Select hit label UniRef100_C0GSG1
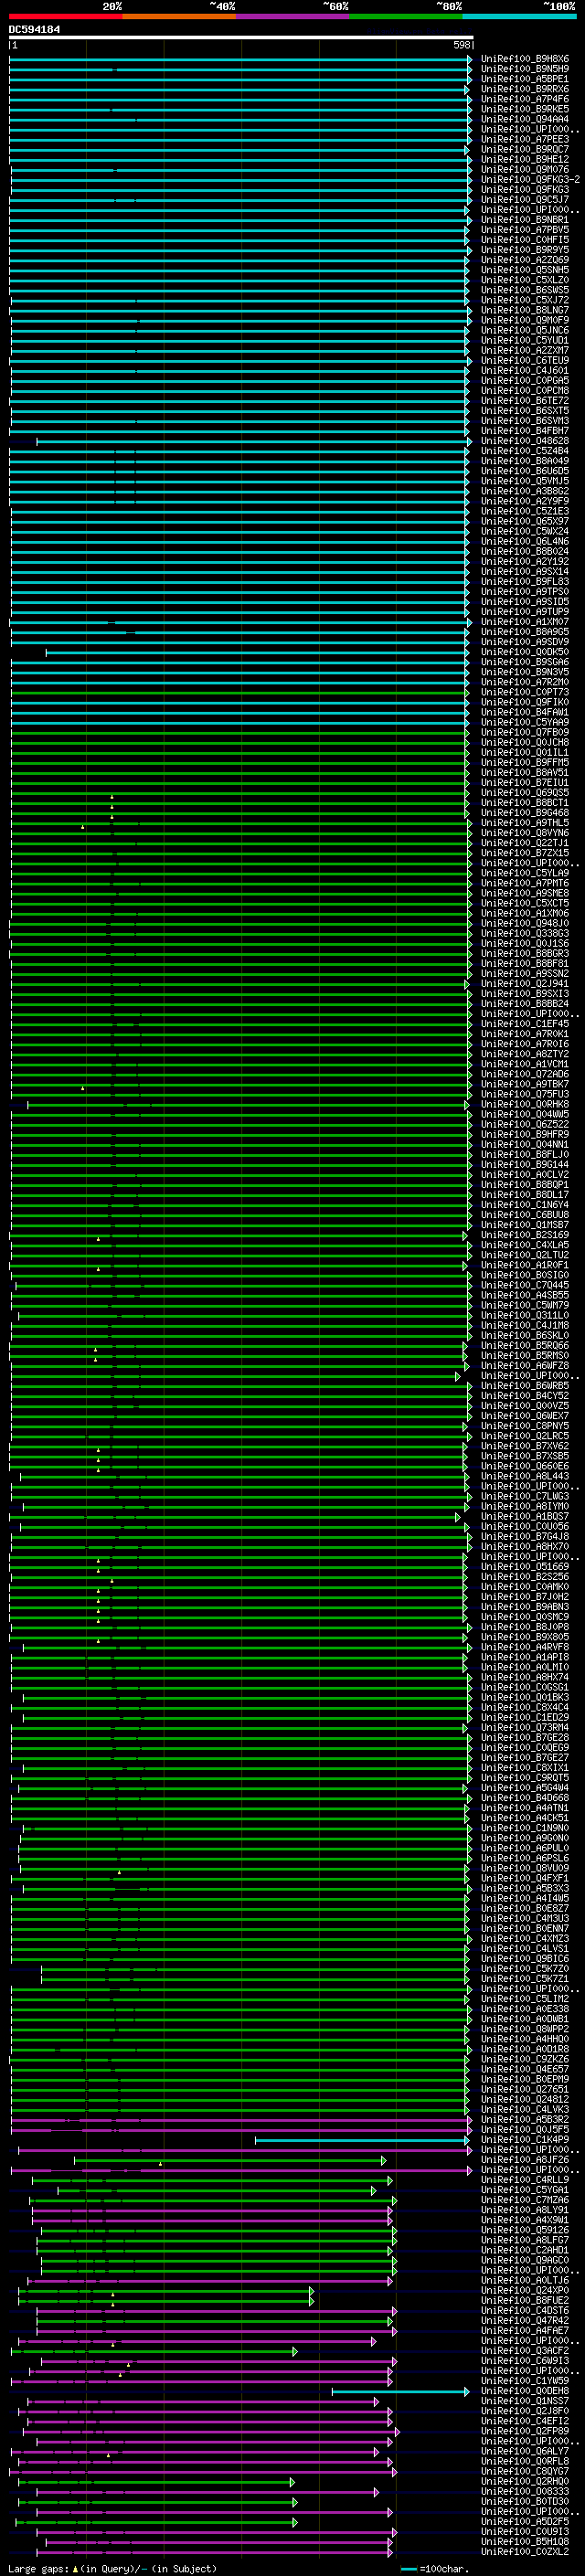 tap(525, 1687)
